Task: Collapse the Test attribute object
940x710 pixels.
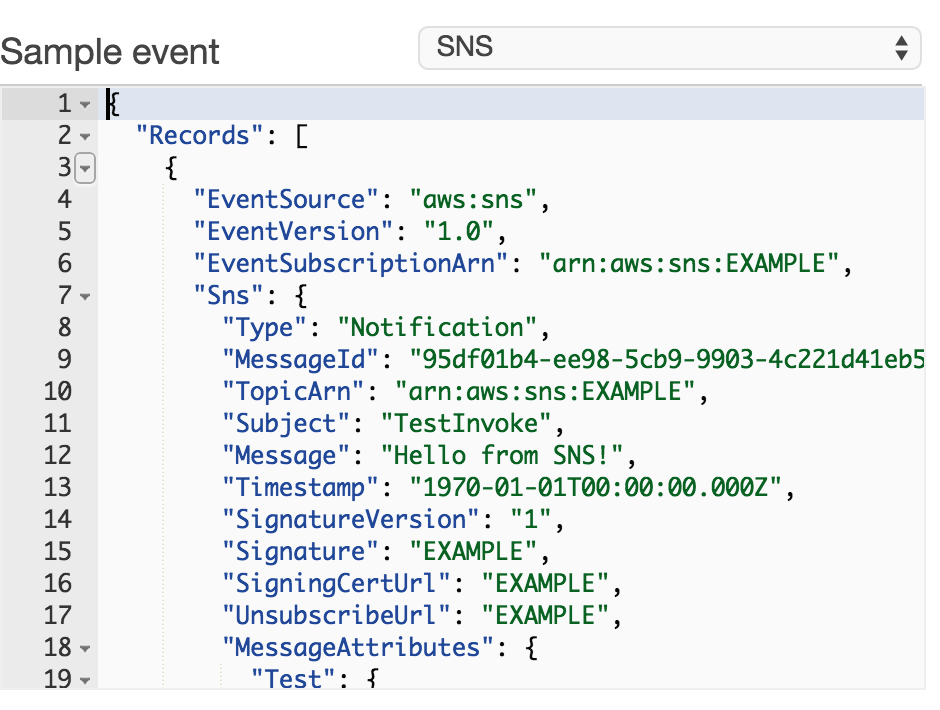Action: pyautogui.click(x=83, y=679)
